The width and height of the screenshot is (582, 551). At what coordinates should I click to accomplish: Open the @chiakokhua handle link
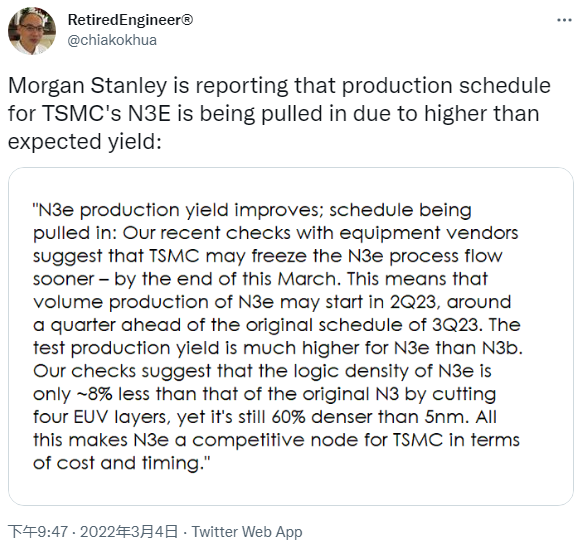(112, 40)
